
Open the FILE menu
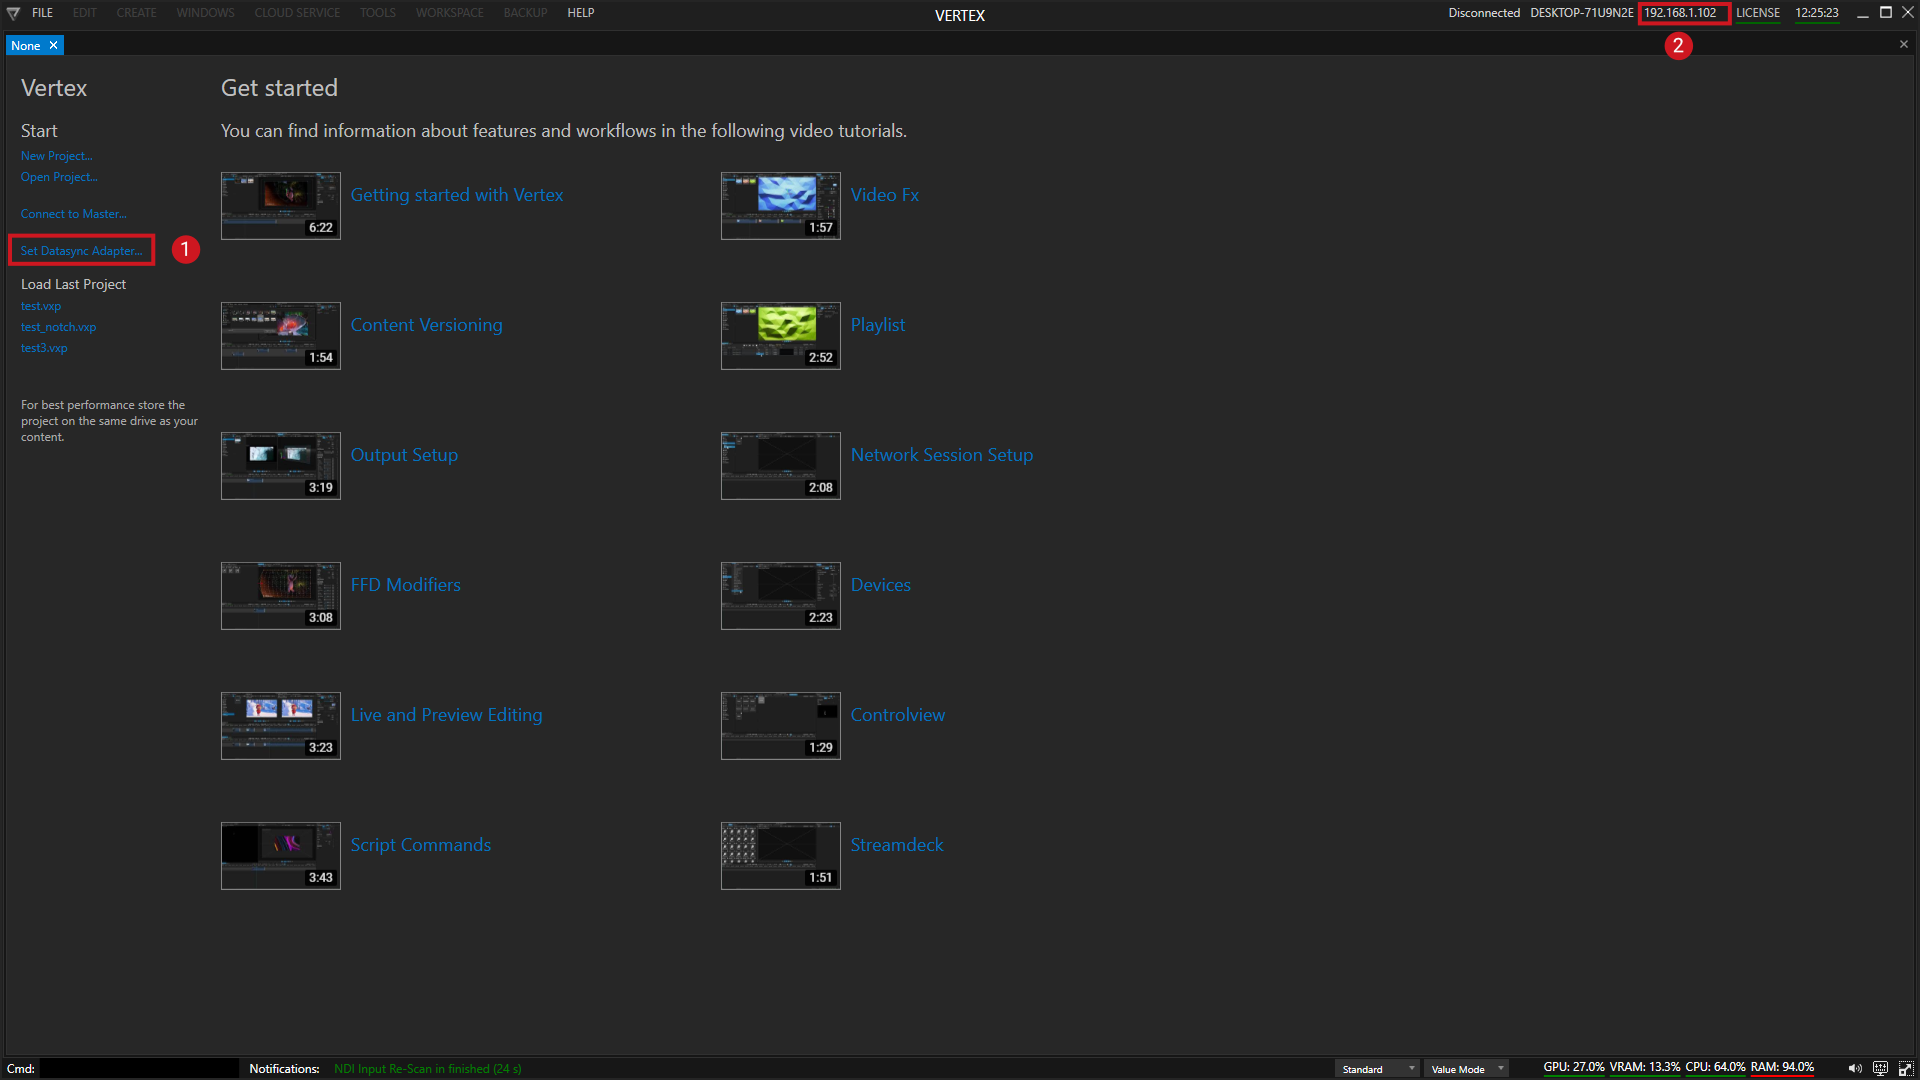point(42,13)
